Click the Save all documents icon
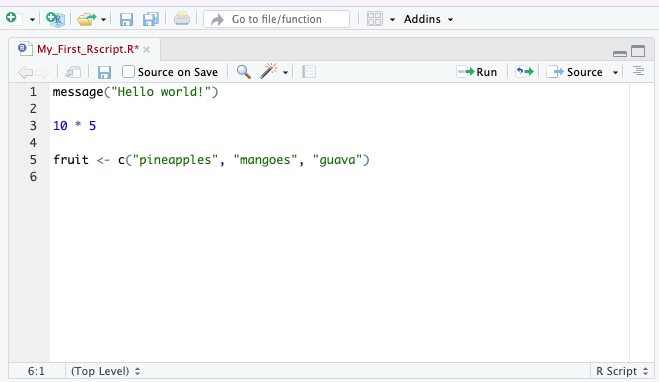 (150, 19)
